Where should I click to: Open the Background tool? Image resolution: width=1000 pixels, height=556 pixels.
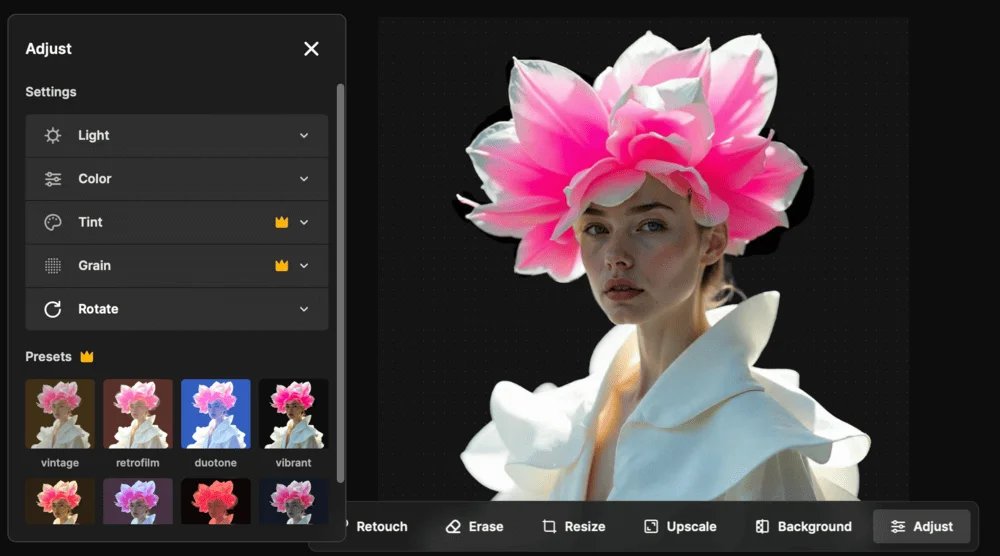803,526
